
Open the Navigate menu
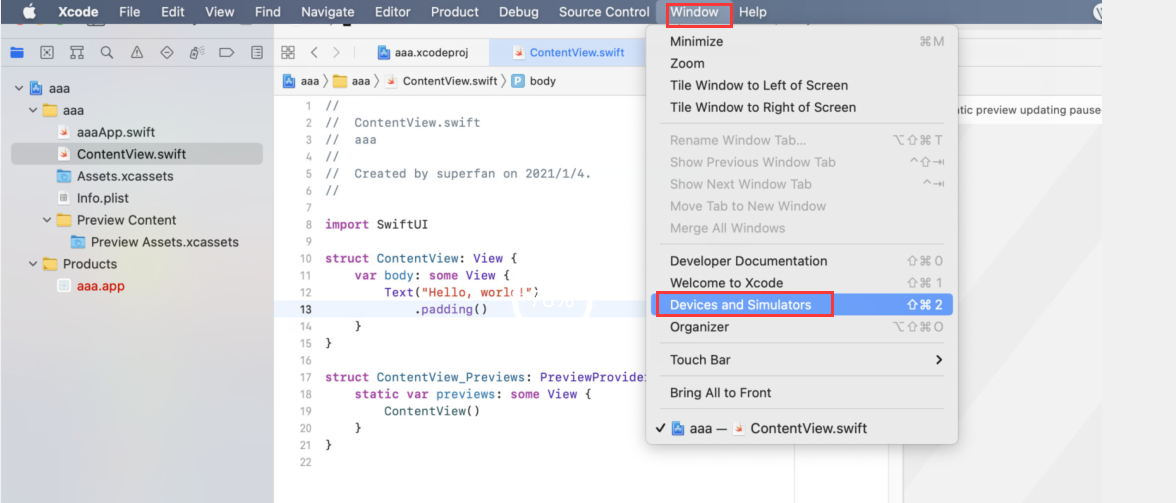tap(330, 12)
